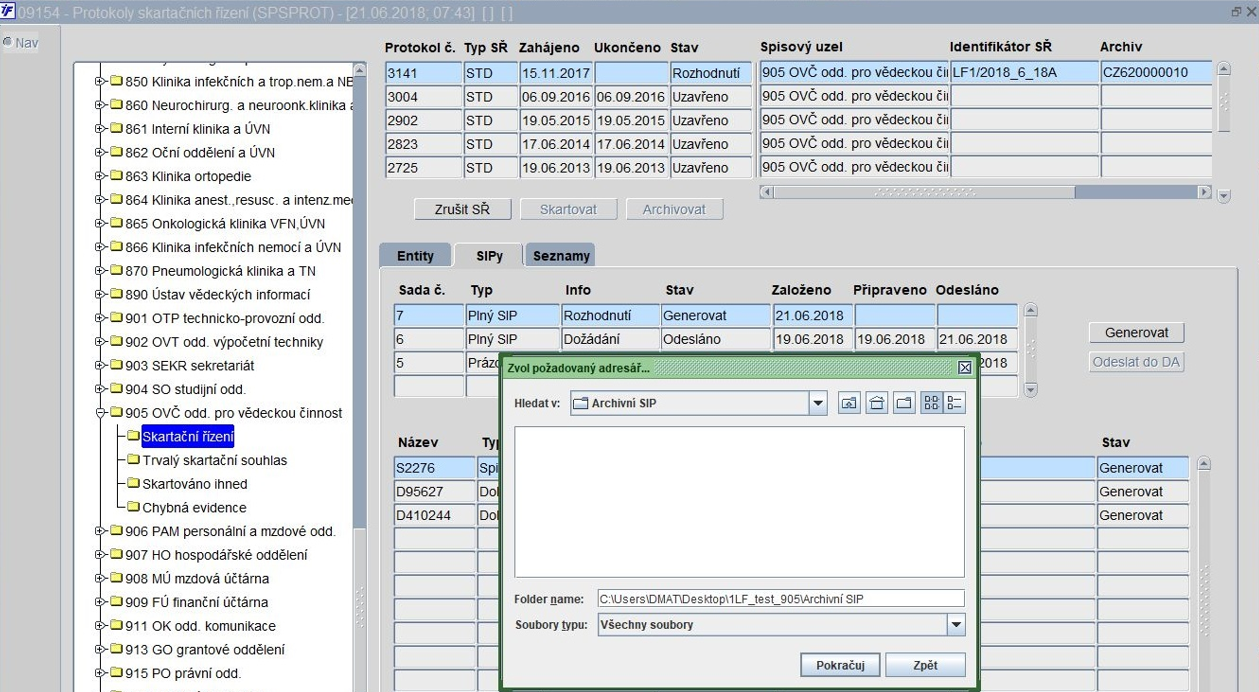
Task: Click the Folder name path field
Action: (780, 599)
